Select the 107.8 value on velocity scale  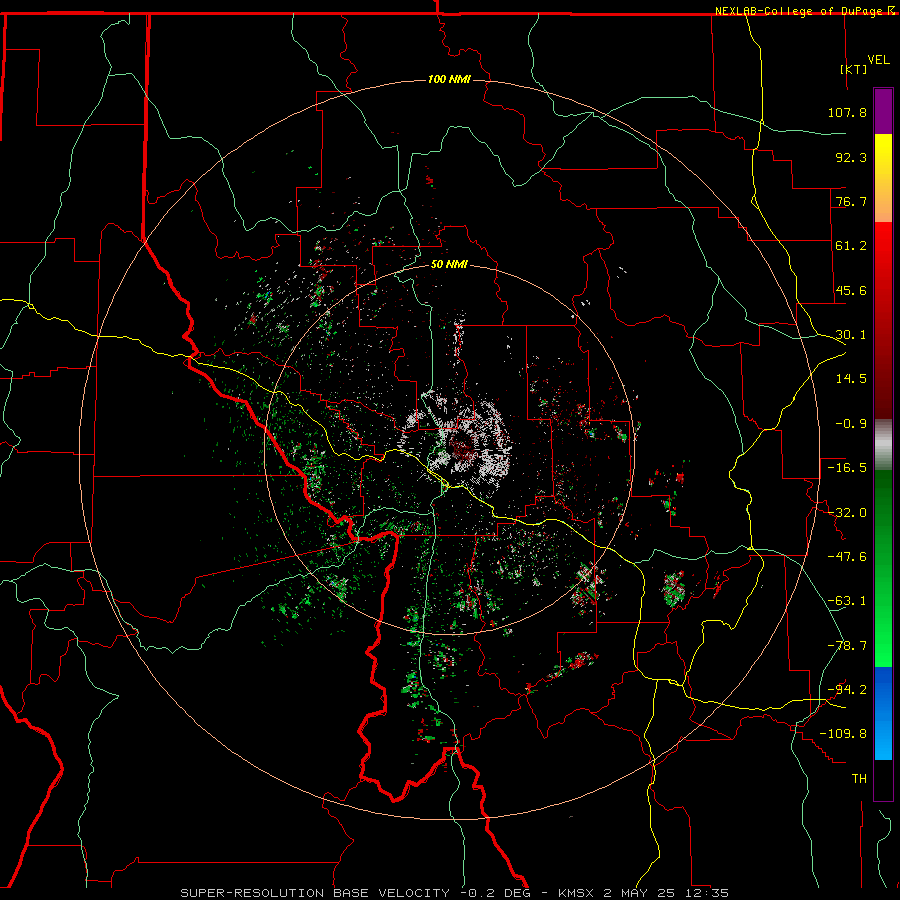847,112
